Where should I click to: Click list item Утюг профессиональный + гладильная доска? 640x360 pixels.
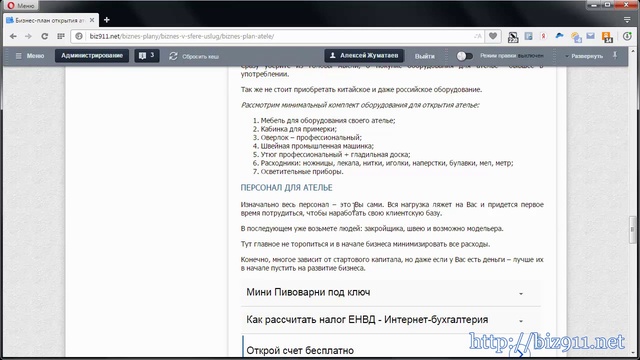click(336, 155)
